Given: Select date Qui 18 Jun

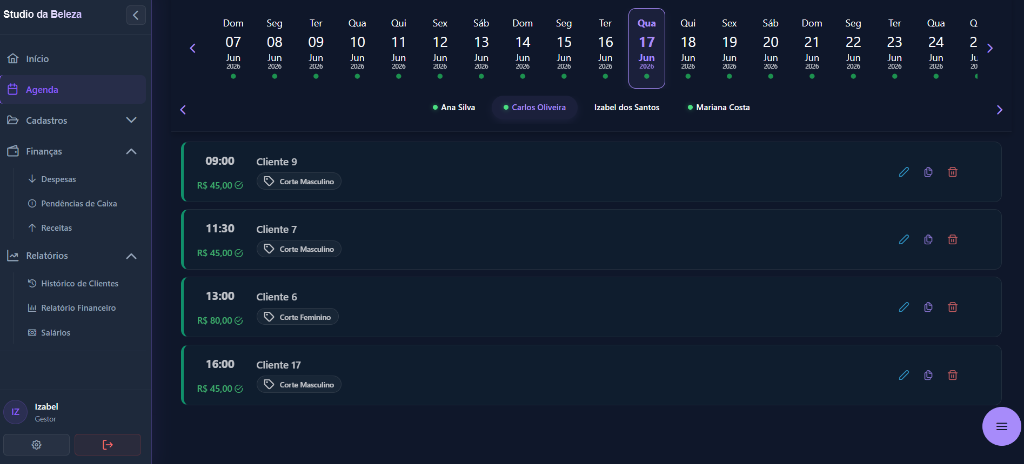Looking at the screenshot, I should 688,48.
